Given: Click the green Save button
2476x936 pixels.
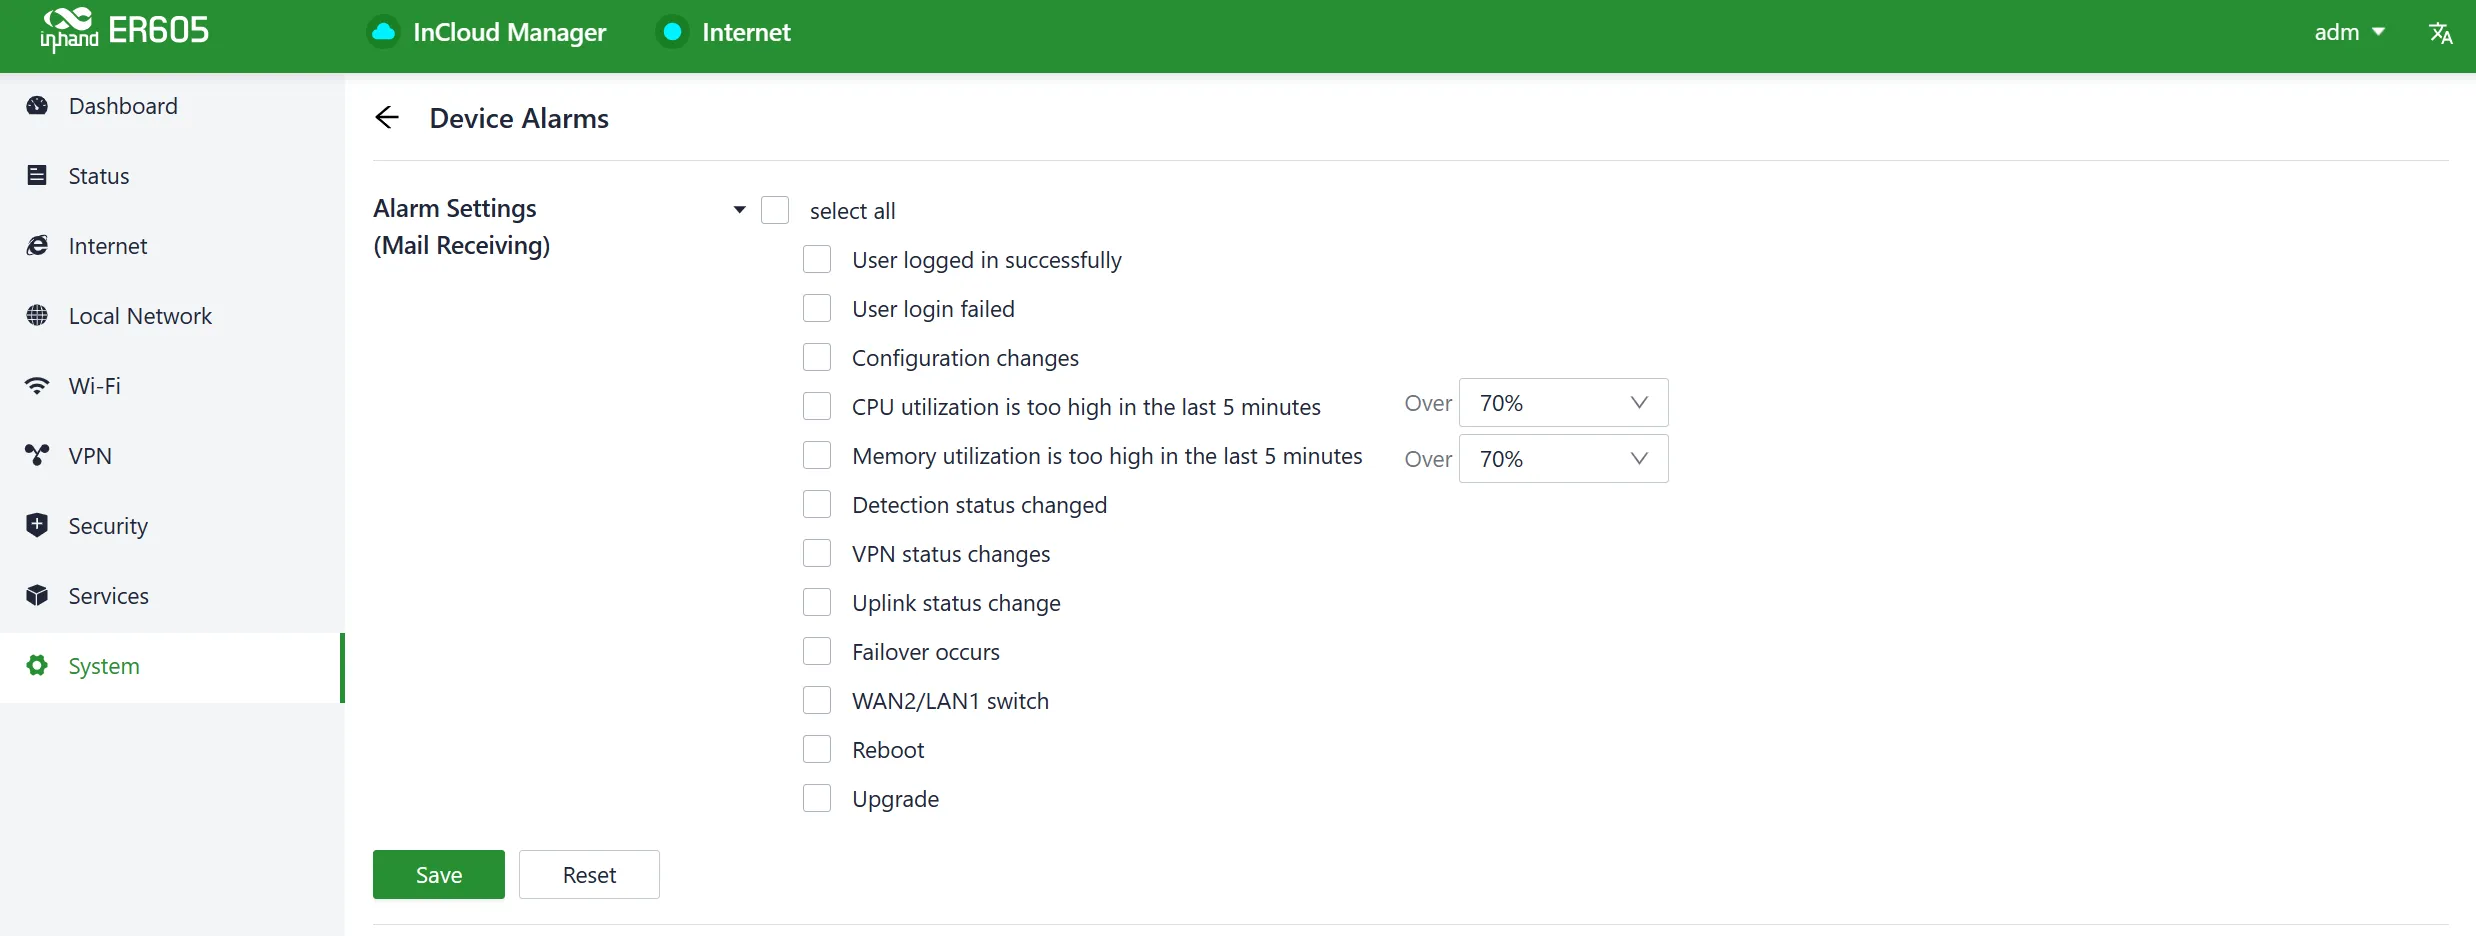Looking at the screenshot, I should pyautogui.click(x=439, y=875).
